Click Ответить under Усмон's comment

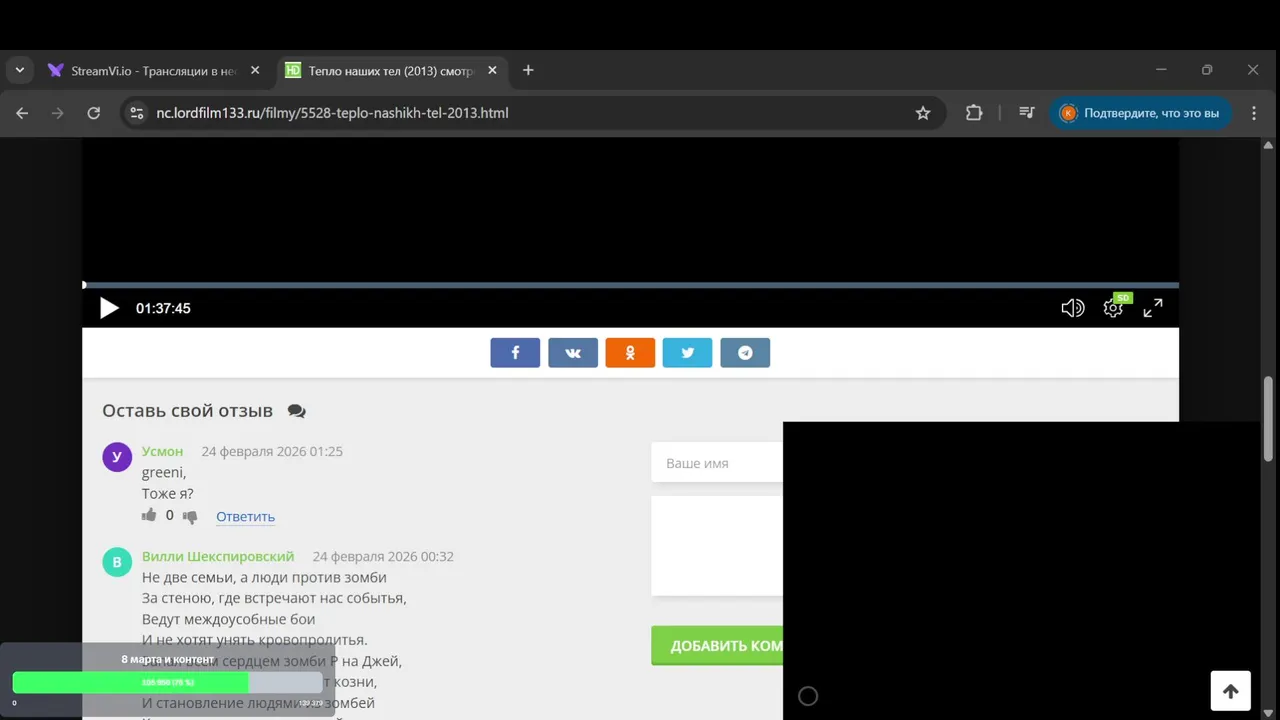point(245,517)
